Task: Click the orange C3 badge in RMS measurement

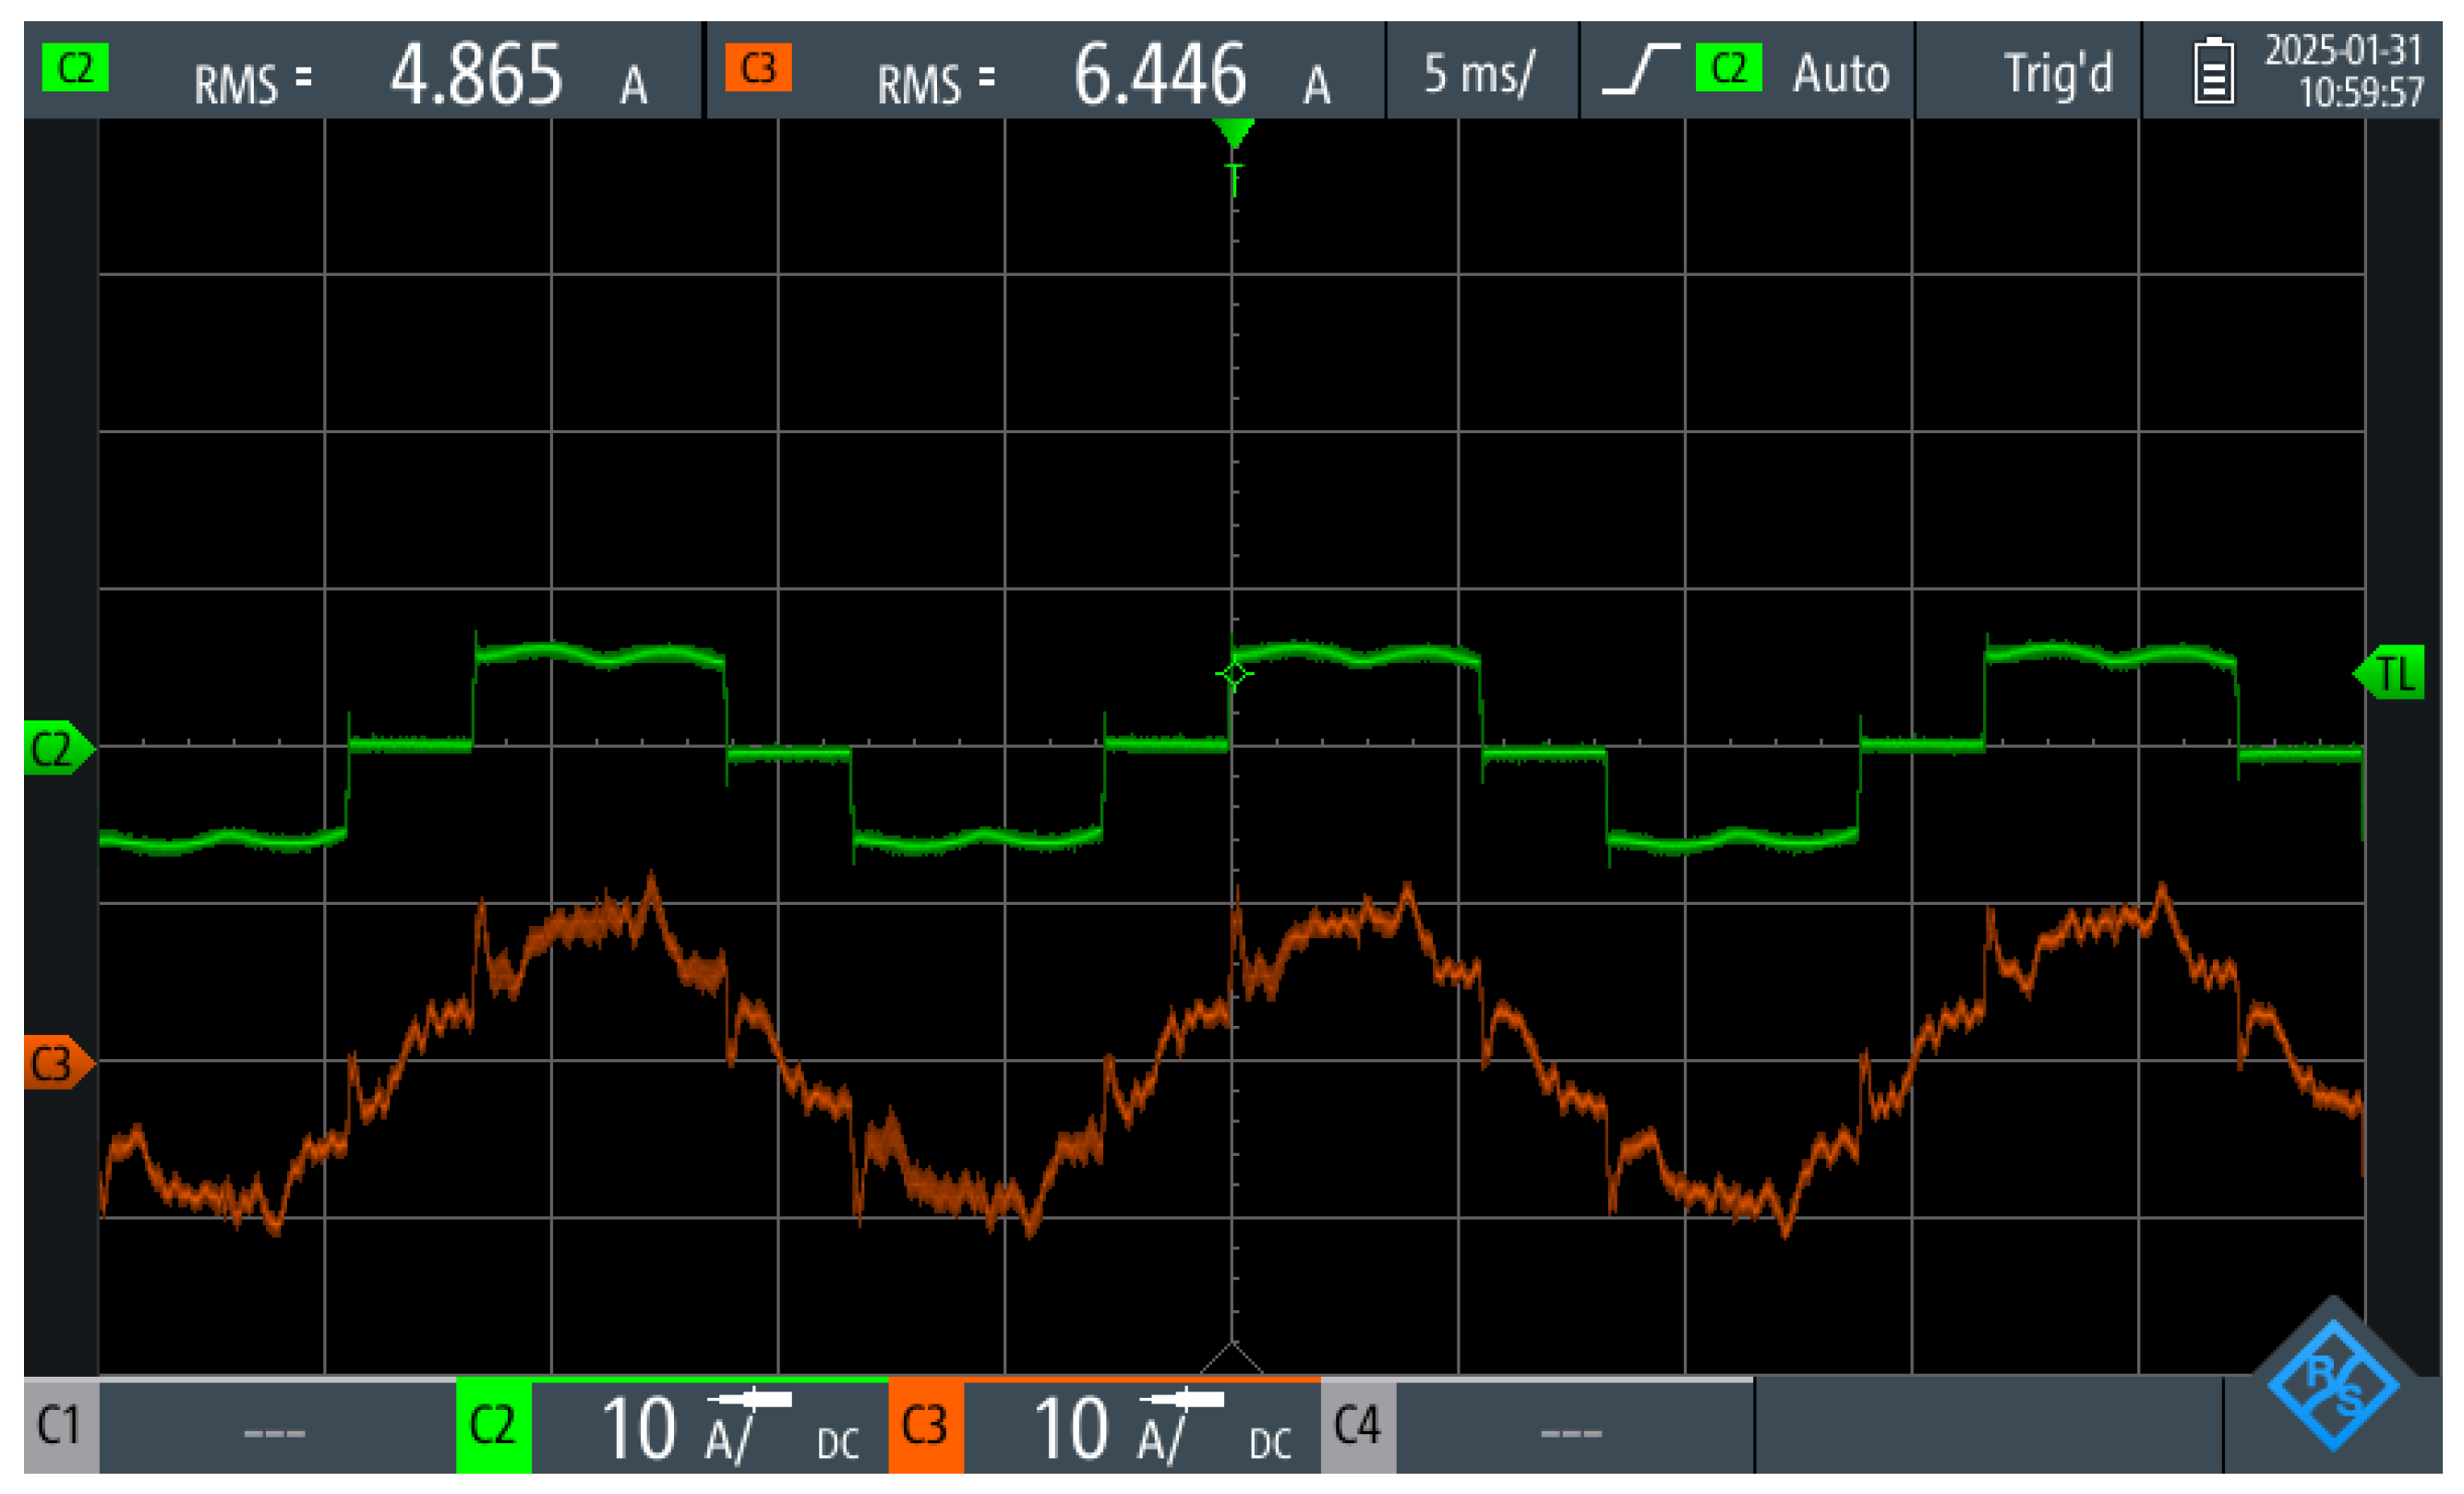Action: click(758, 68)
